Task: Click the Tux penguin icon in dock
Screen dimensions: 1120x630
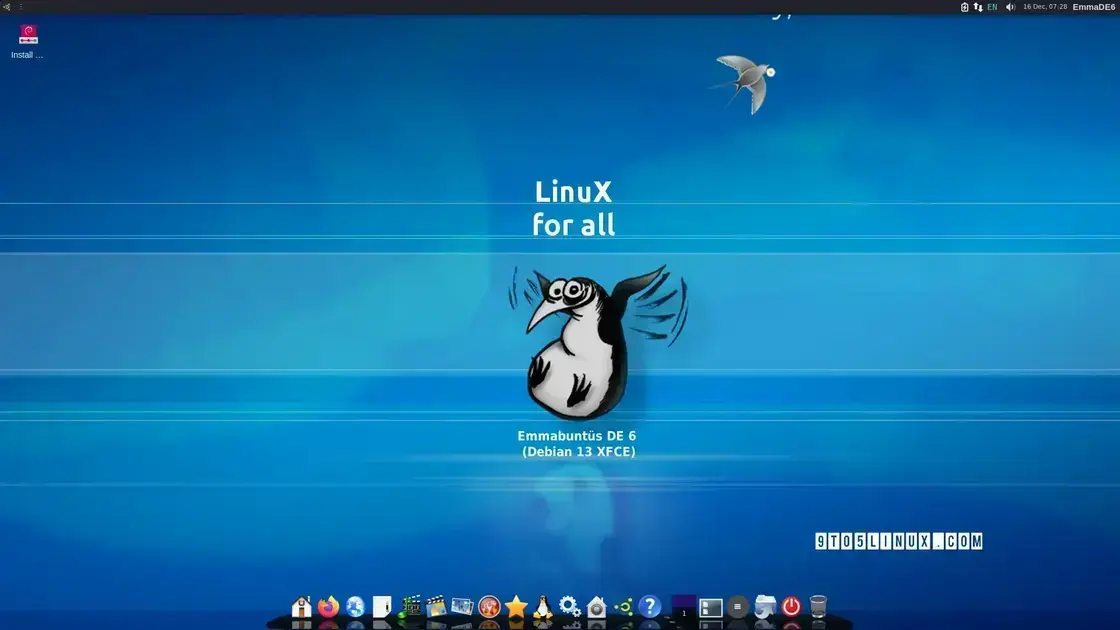Action: (x=543, y=606)
